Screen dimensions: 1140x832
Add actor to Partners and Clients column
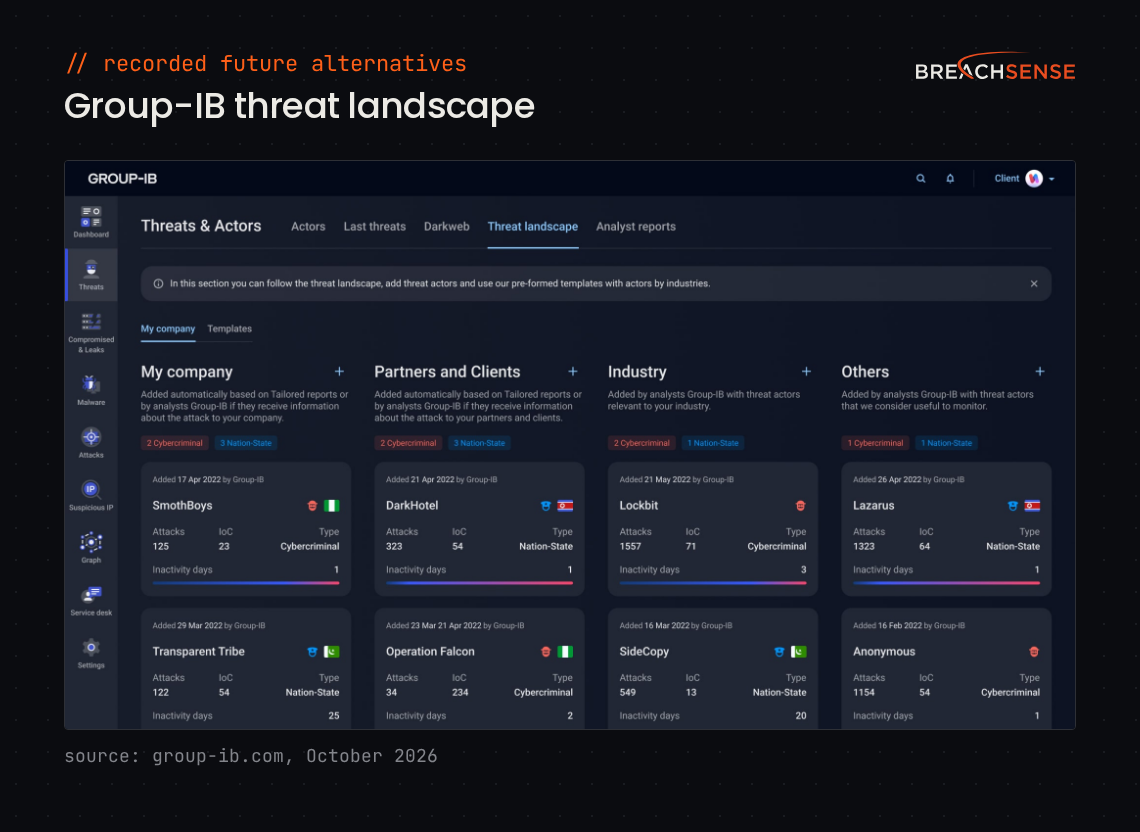(573, 372)
